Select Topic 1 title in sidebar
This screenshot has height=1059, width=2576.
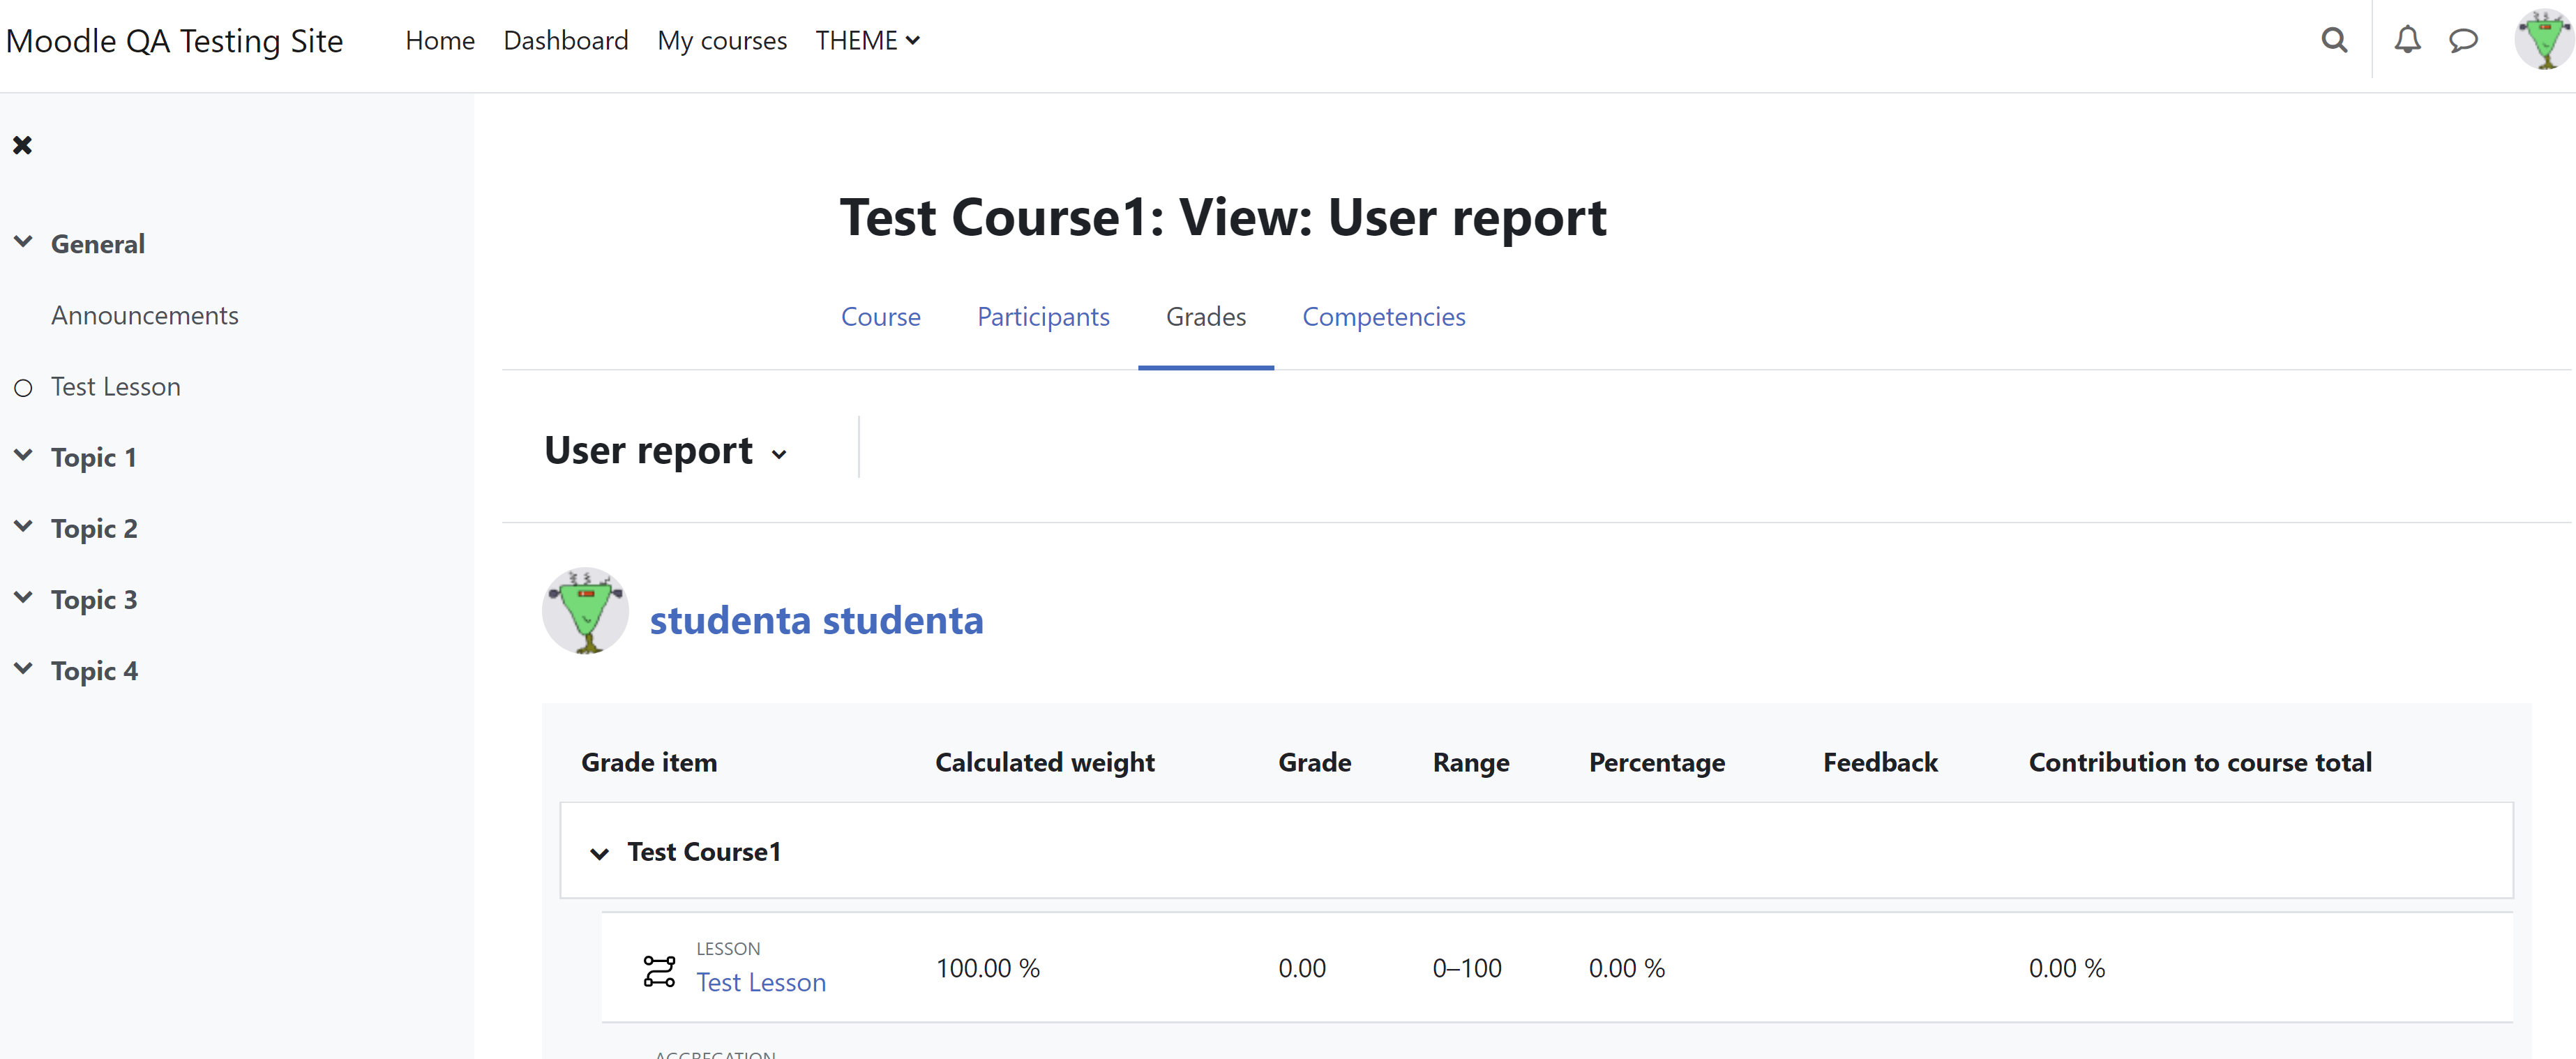93,458
